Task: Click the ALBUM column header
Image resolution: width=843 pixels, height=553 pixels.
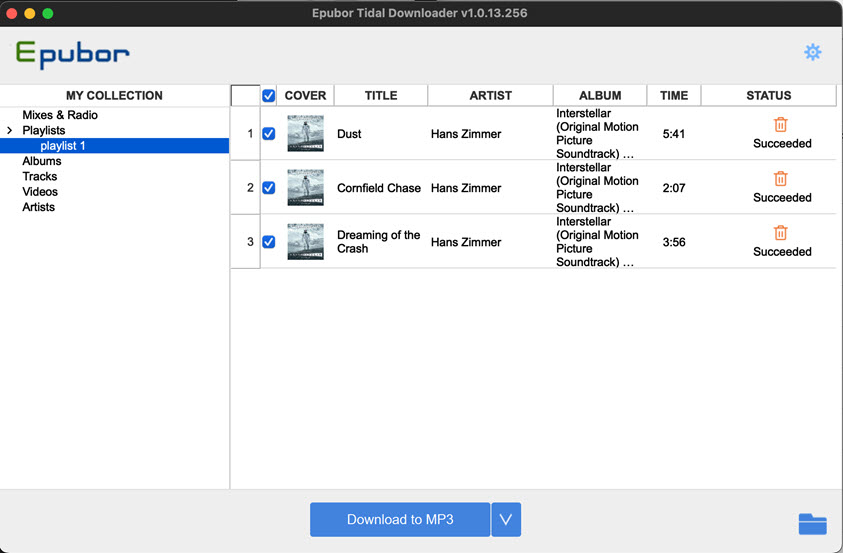Action: coord(600,96)
